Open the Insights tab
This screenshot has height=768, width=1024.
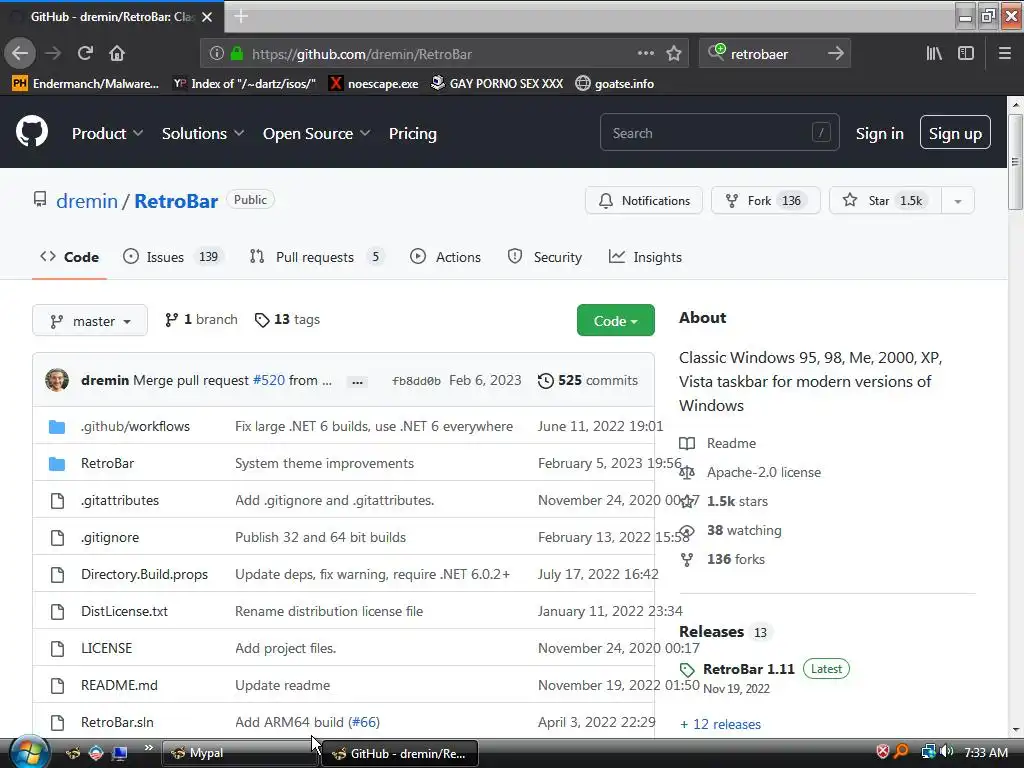click(645, 257)
